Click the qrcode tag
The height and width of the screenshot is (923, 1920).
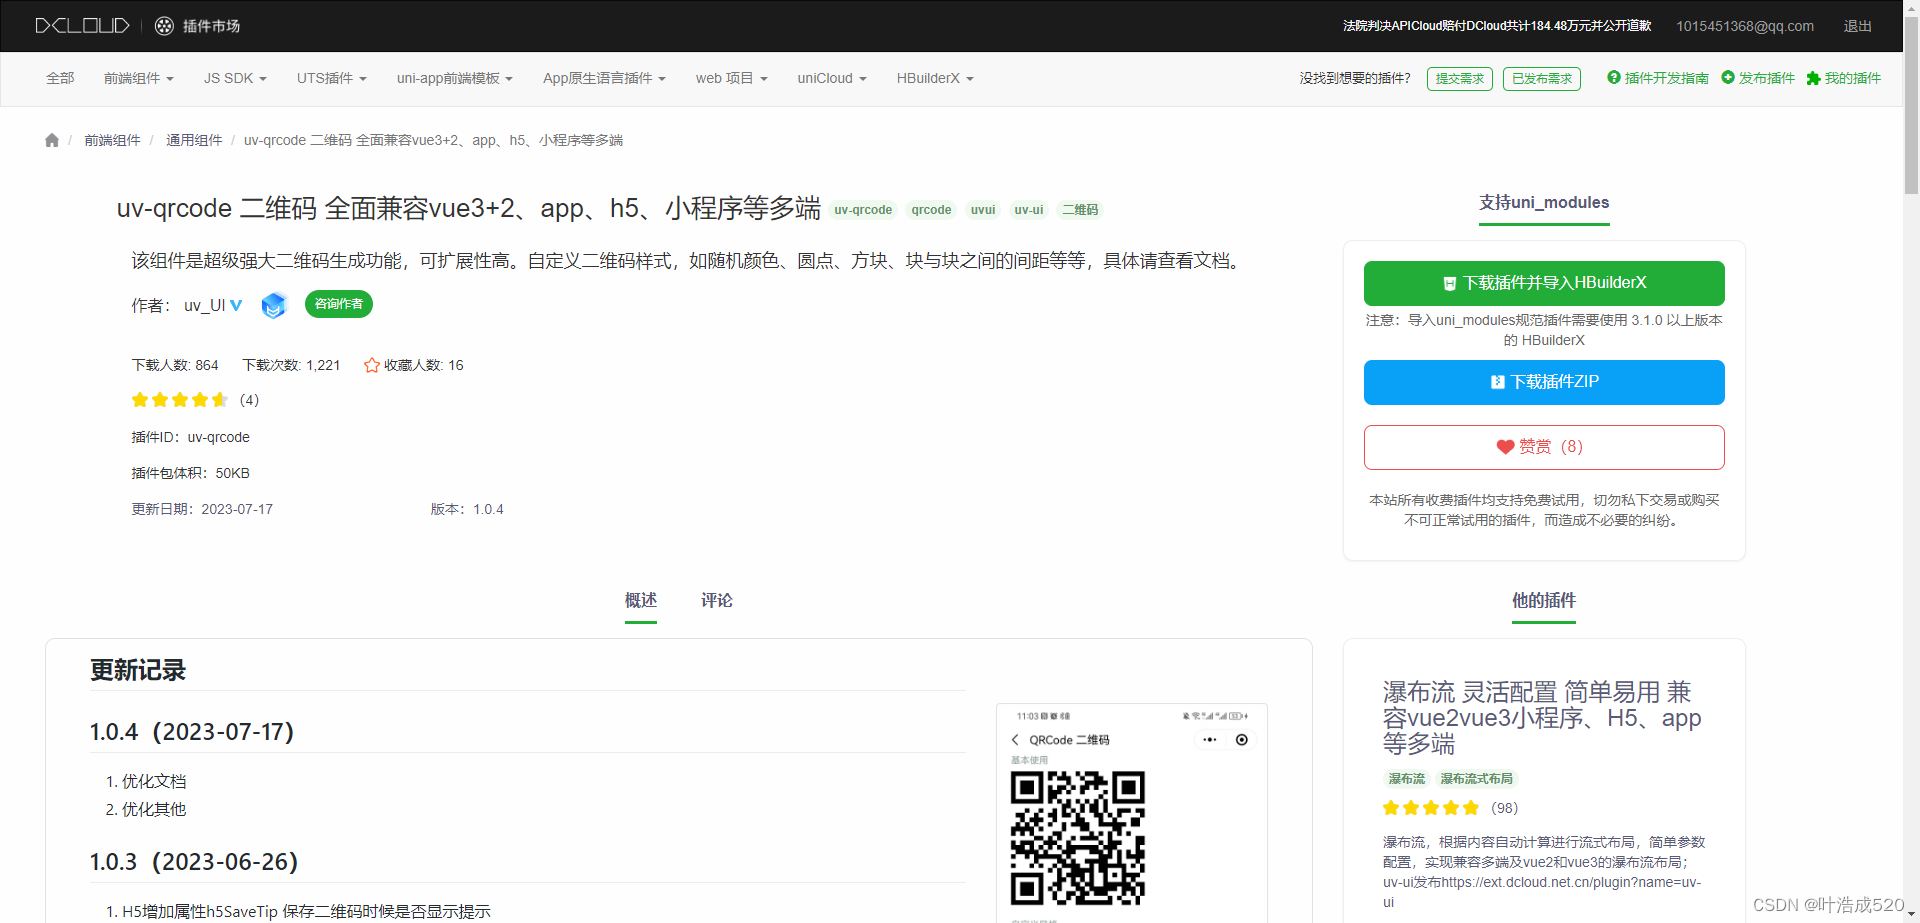[931, 210]
